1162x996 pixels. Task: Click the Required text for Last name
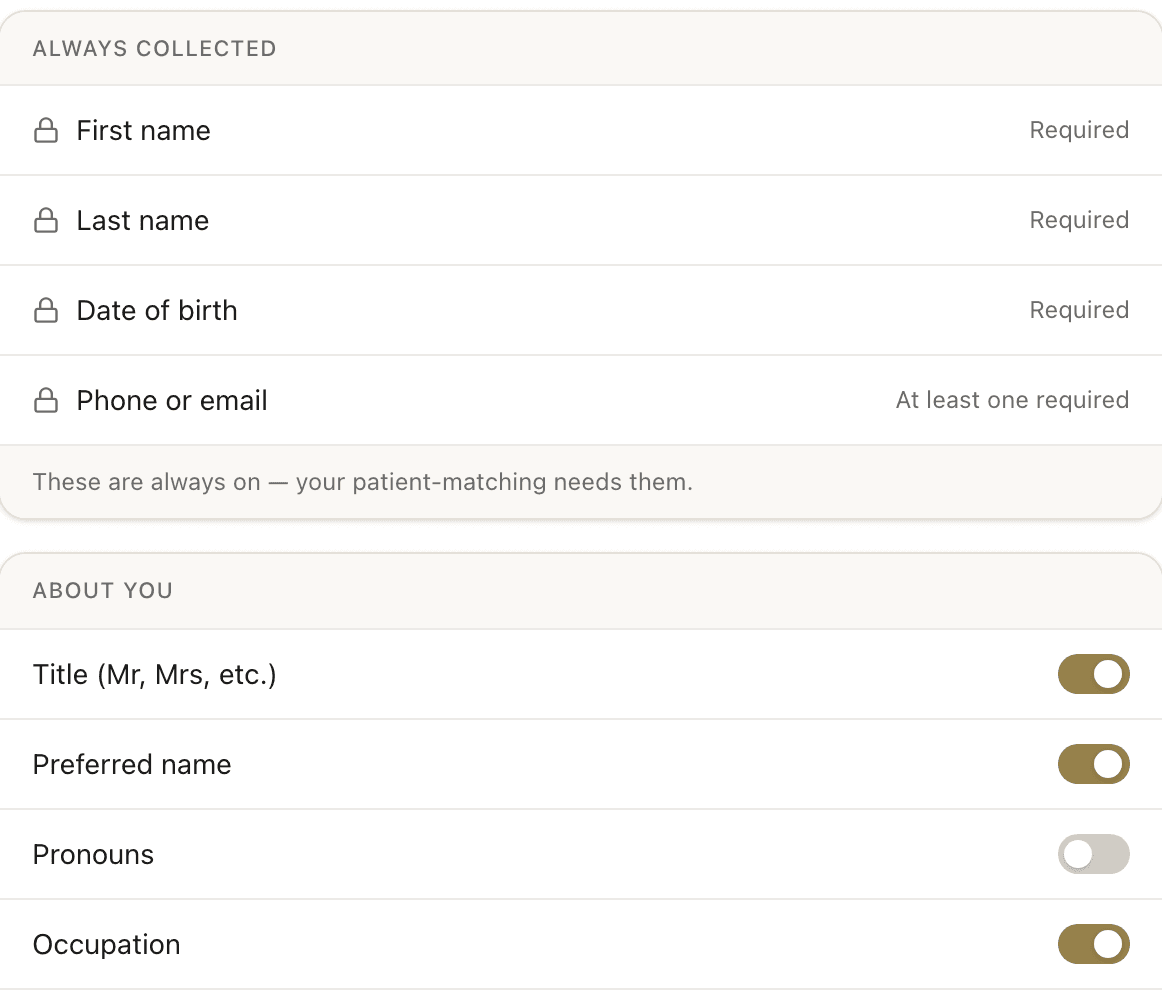tap(1079, 220)
